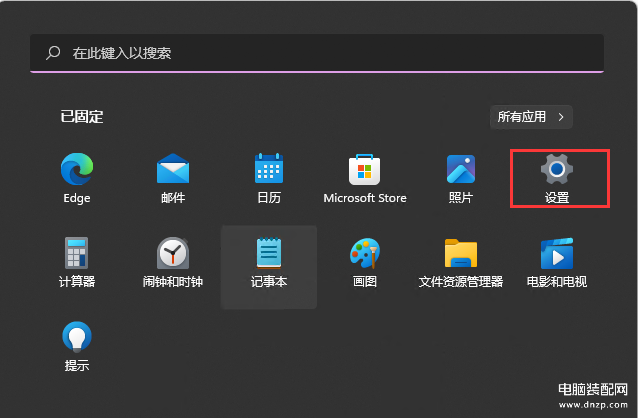Launch 闹钟和时钟 clock app
The image size is (638, 418).
173,253
